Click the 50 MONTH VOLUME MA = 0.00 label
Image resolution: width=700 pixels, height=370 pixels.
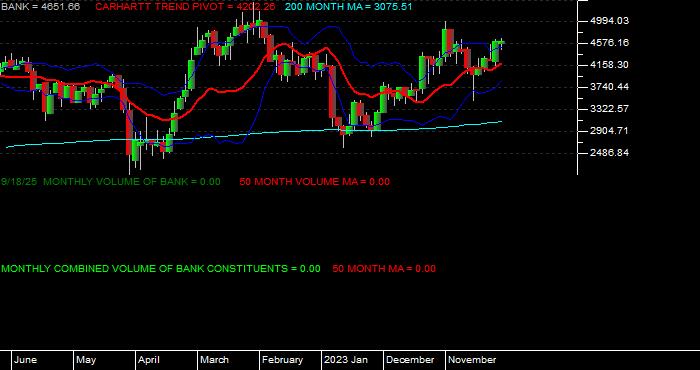click(314, 182)
